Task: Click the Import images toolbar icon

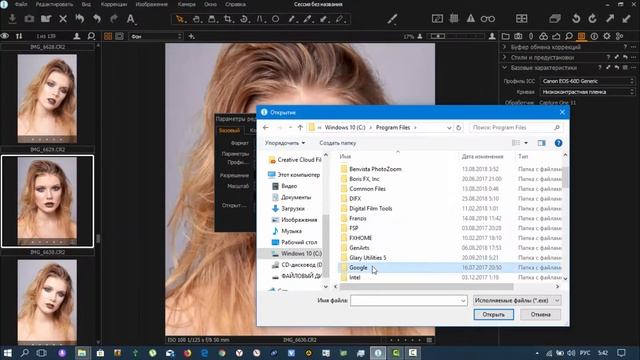Action: [12, 19]
